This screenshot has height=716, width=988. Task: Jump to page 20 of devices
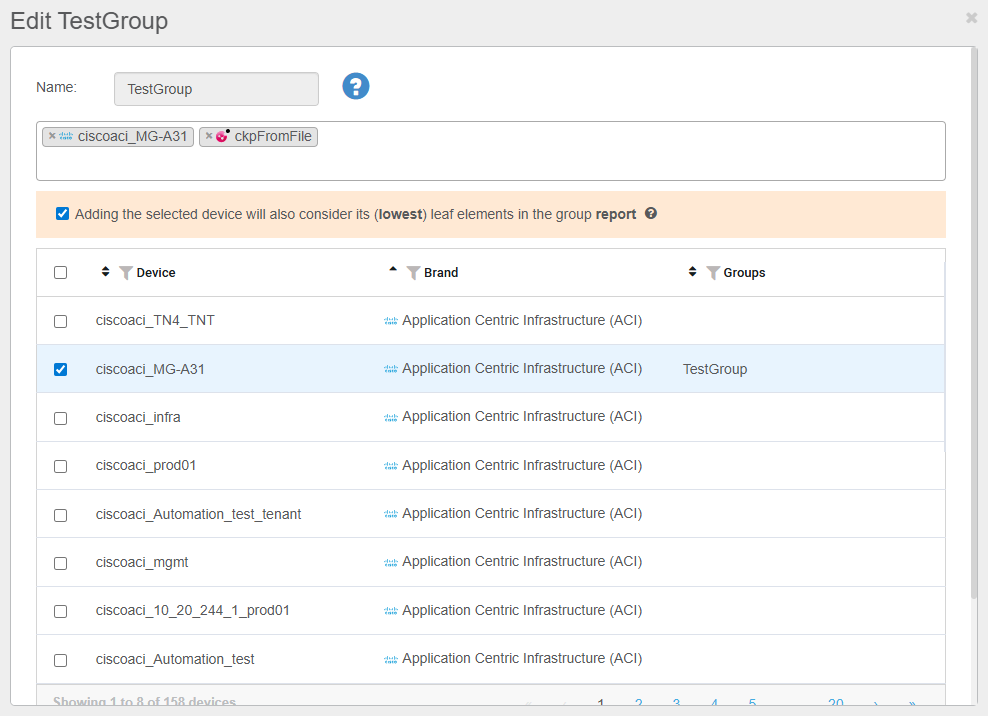(835, 703)
